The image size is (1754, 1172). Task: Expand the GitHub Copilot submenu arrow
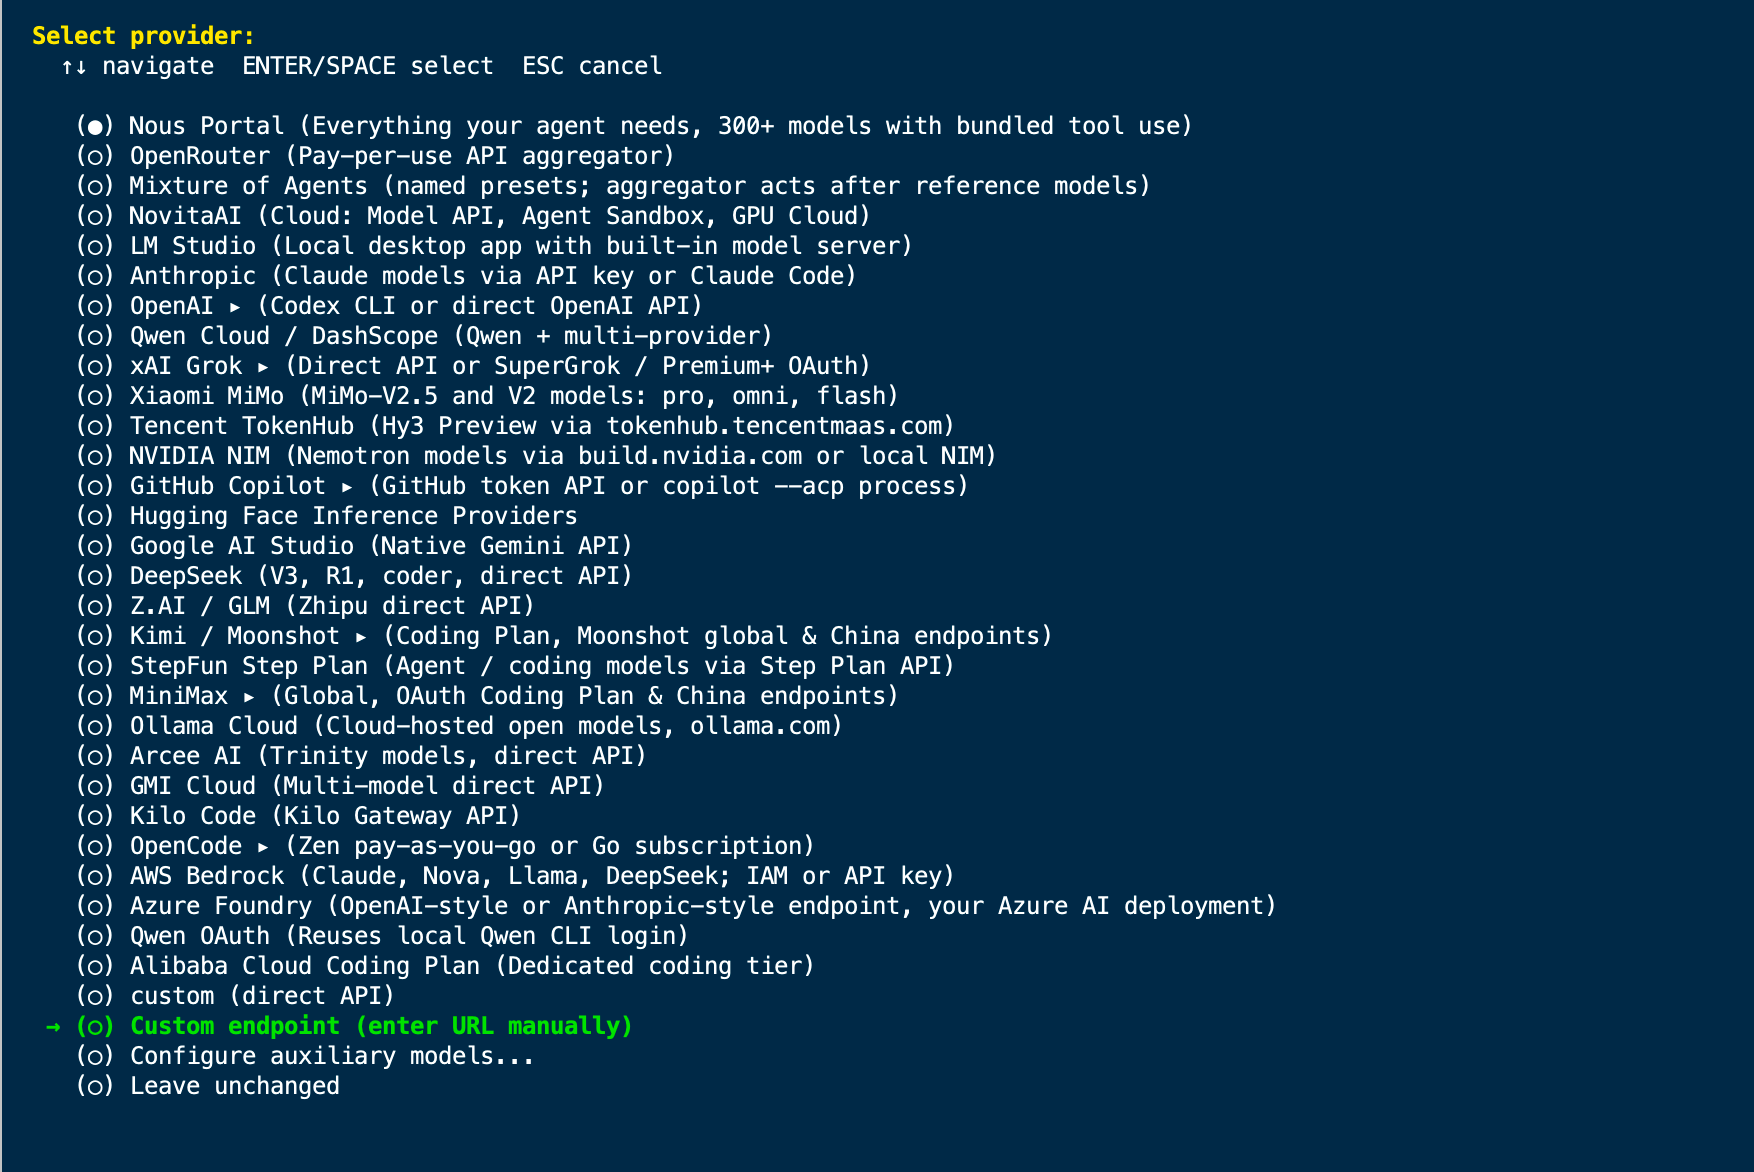click(347, 487)
